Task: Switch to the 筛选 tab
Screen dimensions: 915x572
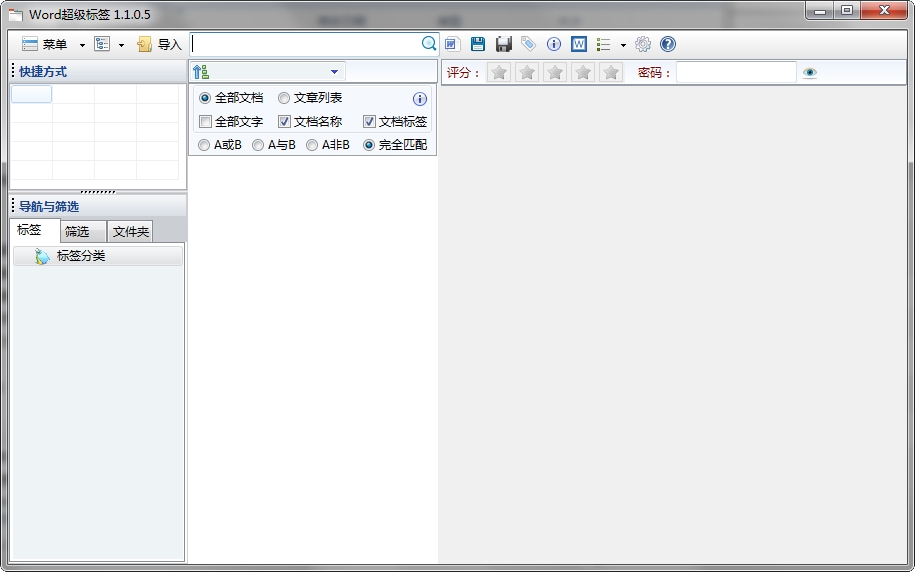Action: click(83, 232)
